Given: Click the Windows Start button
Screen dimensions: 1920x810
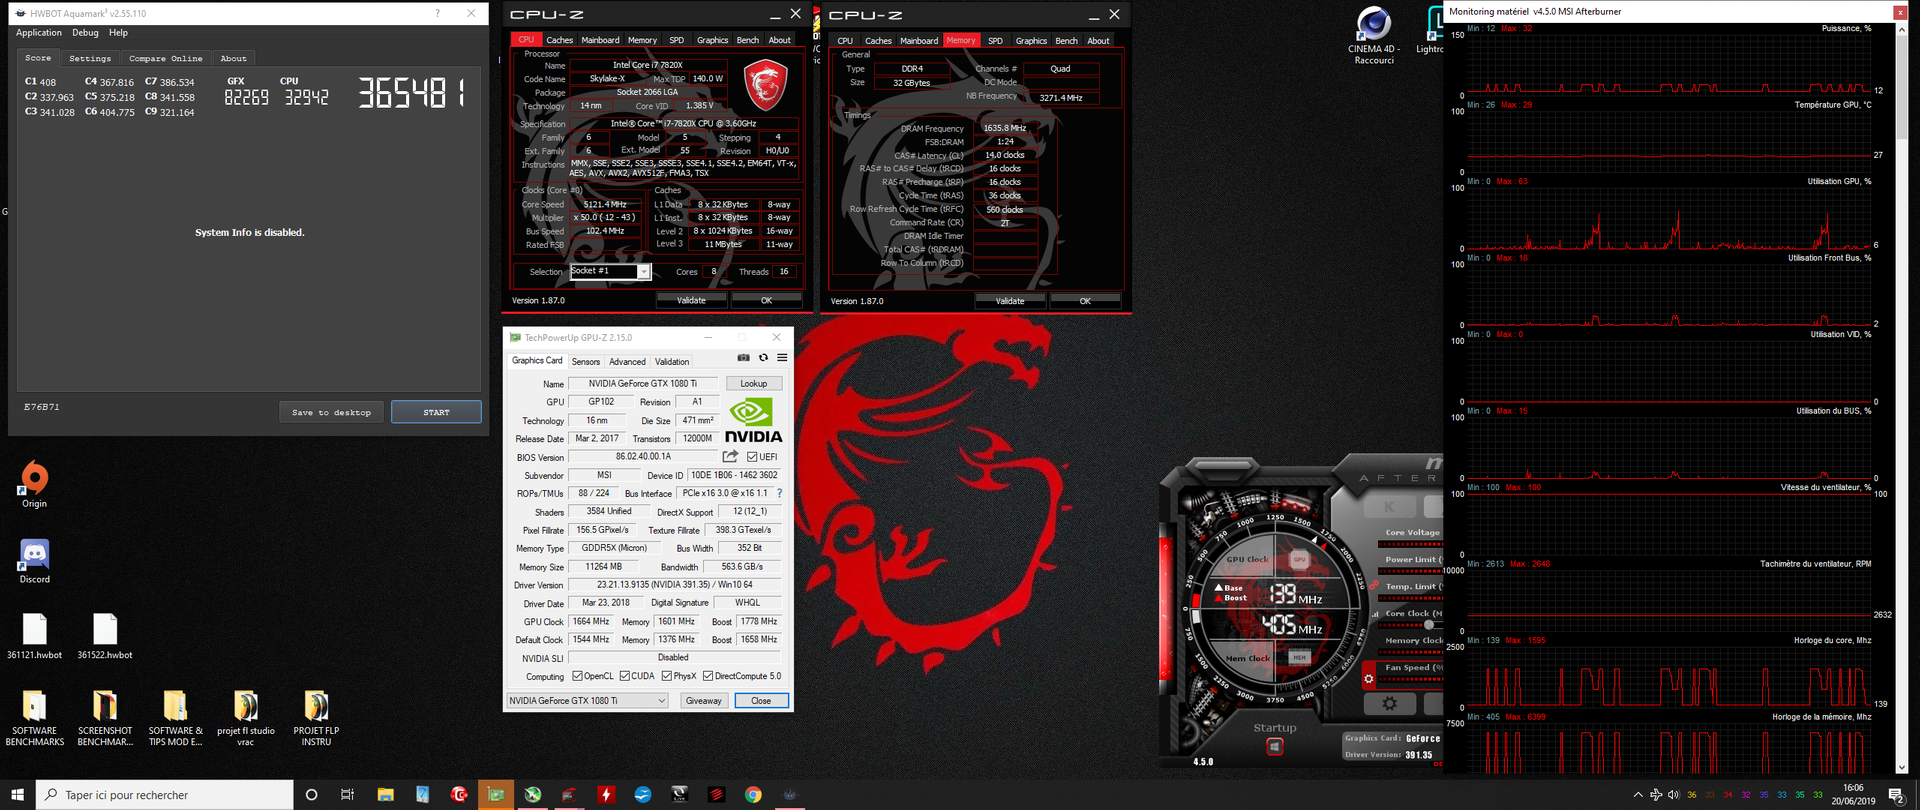Looking at the screenshot, I should [x=17, y=795].
